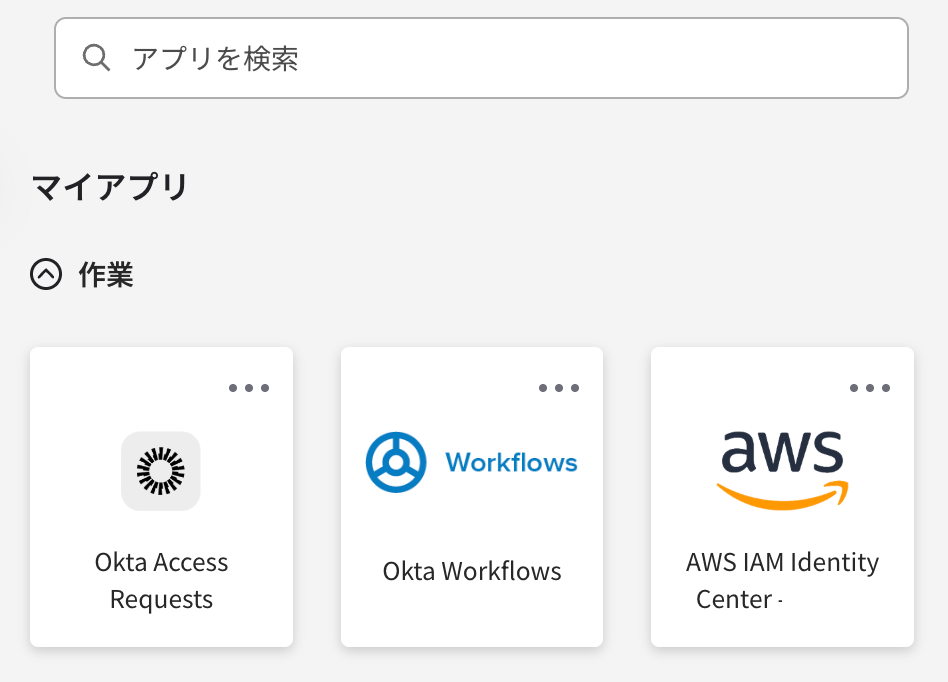This screenshot has width=948, height=682.
Task: Click the search magnifier icon
Action: [96, 57]
